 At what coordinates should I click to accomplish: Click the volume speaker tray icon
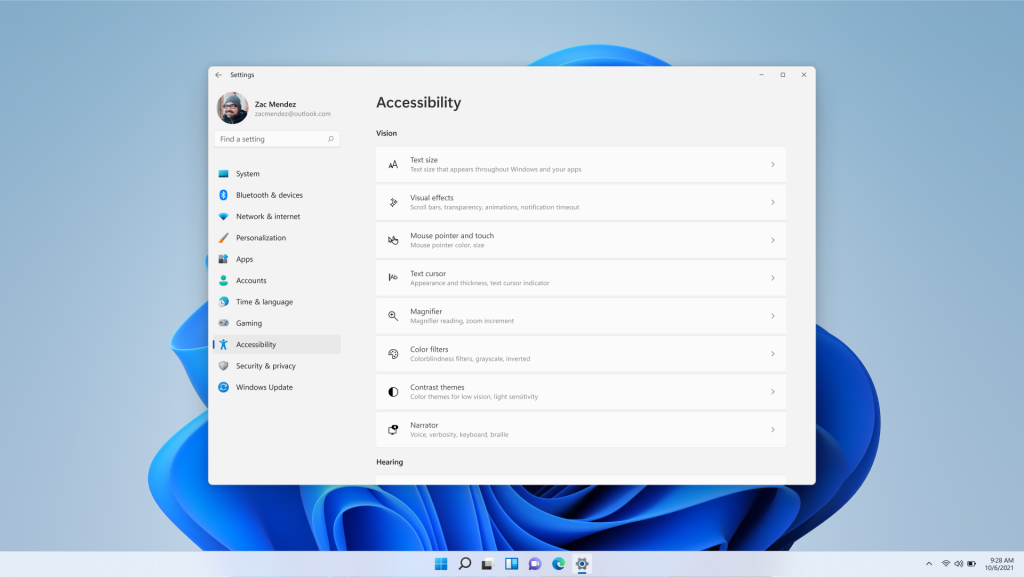tap(958, 564)
